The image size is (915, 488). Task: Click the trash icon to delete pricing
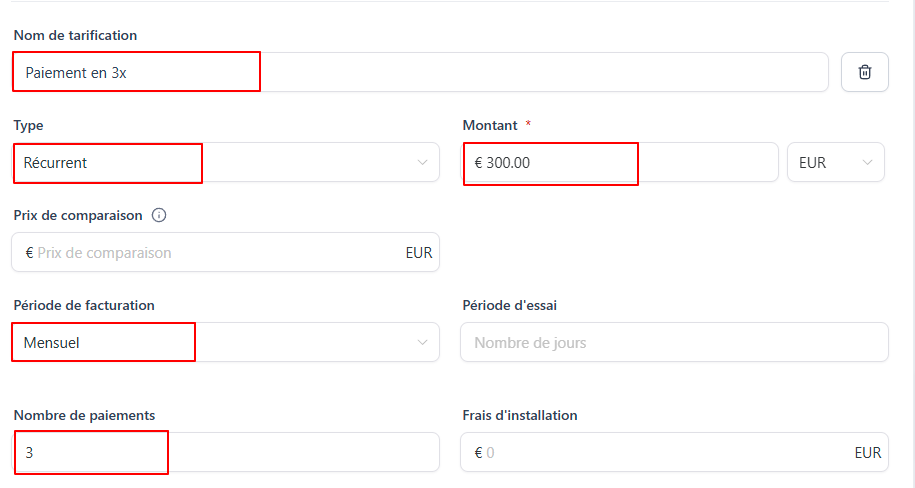pyautogui.click(x=865, y=72)
